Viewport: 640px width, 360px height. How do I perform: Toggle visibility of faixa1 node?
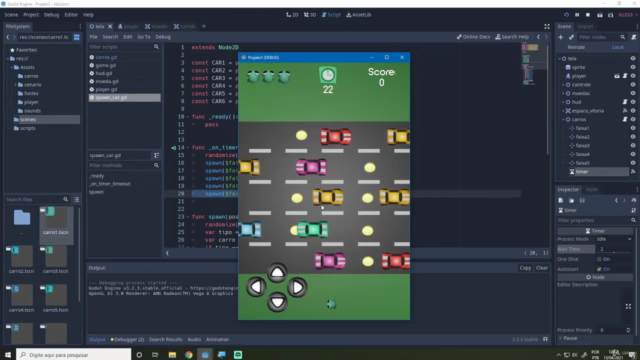633,128
